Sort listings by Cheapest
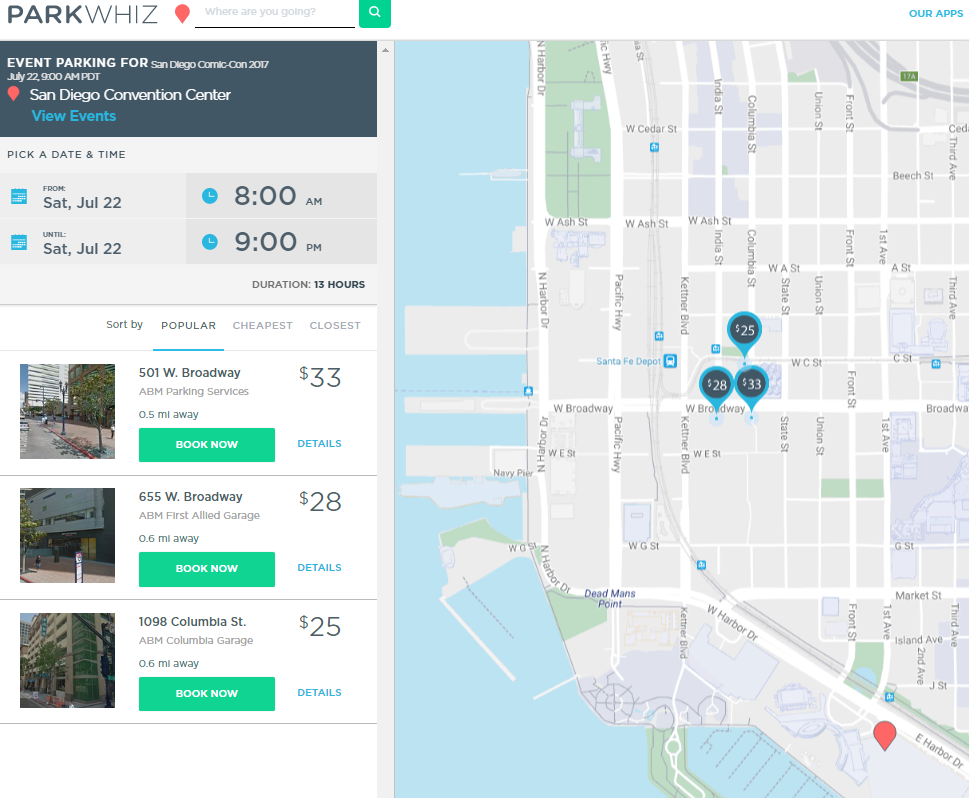Viewport: 969px width, 798px height. tap(263, 326)
